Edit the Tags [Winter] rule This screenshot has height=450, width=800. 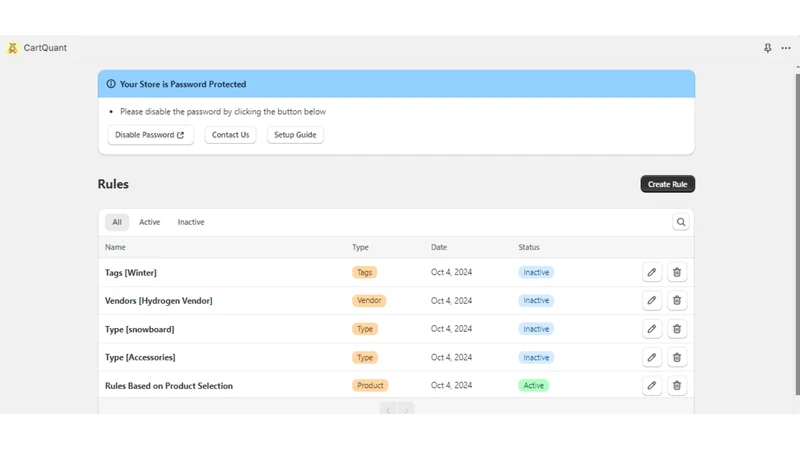652,272
